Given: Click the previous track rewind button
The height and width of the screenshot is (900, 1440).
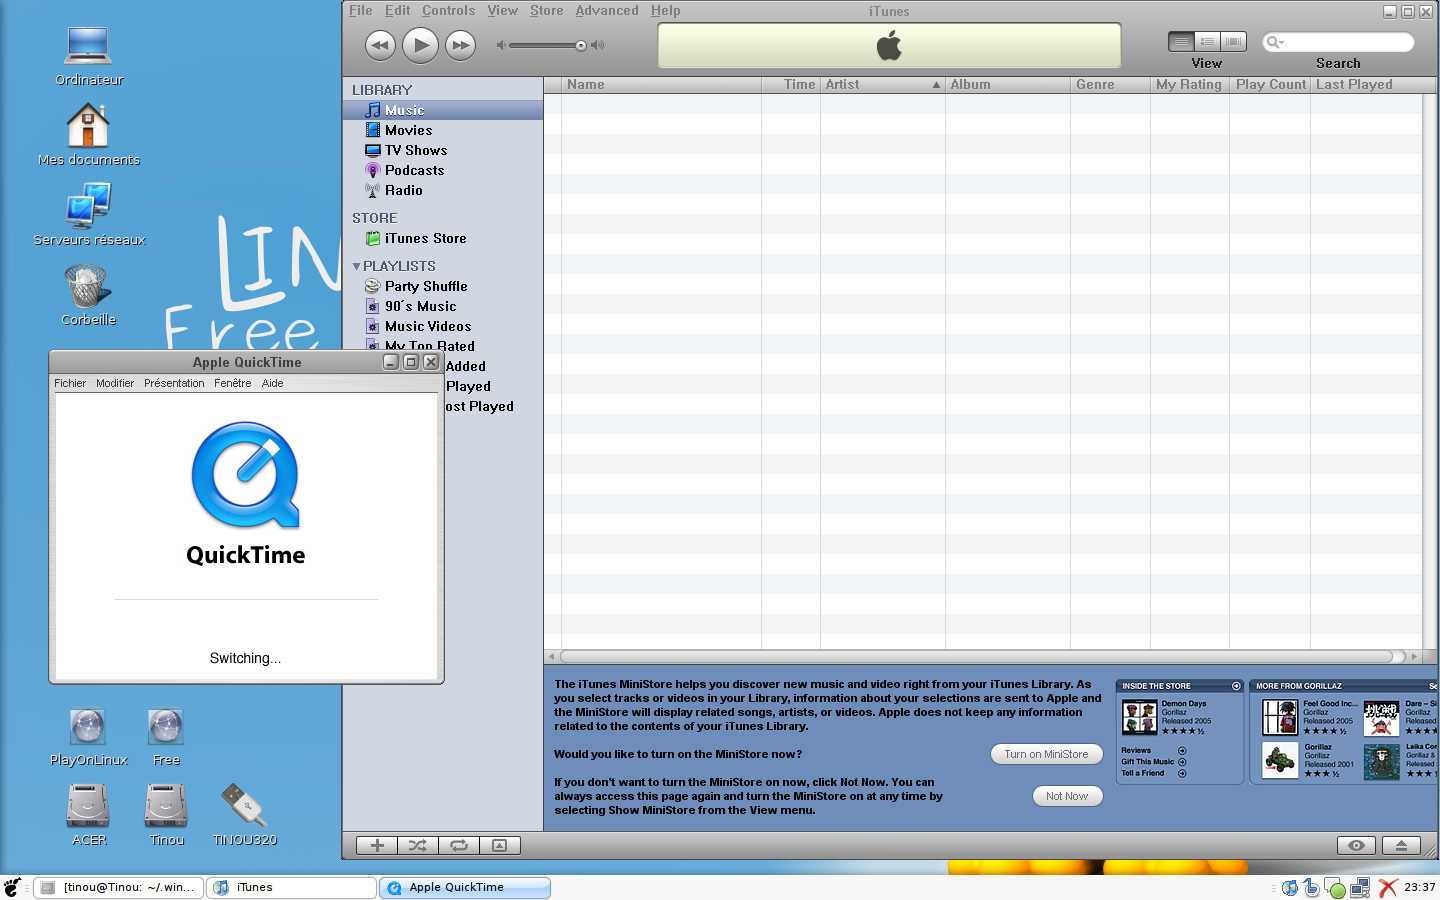Looking at the screenshot, I should point(380,45).
